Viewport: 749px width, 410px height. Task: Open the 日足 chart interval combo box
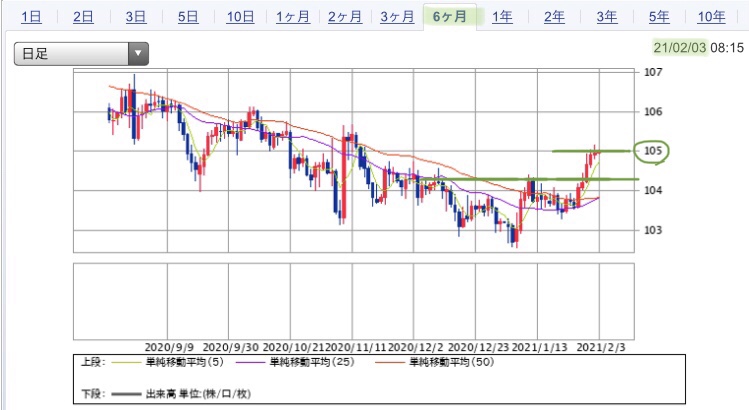coord(81,54)
